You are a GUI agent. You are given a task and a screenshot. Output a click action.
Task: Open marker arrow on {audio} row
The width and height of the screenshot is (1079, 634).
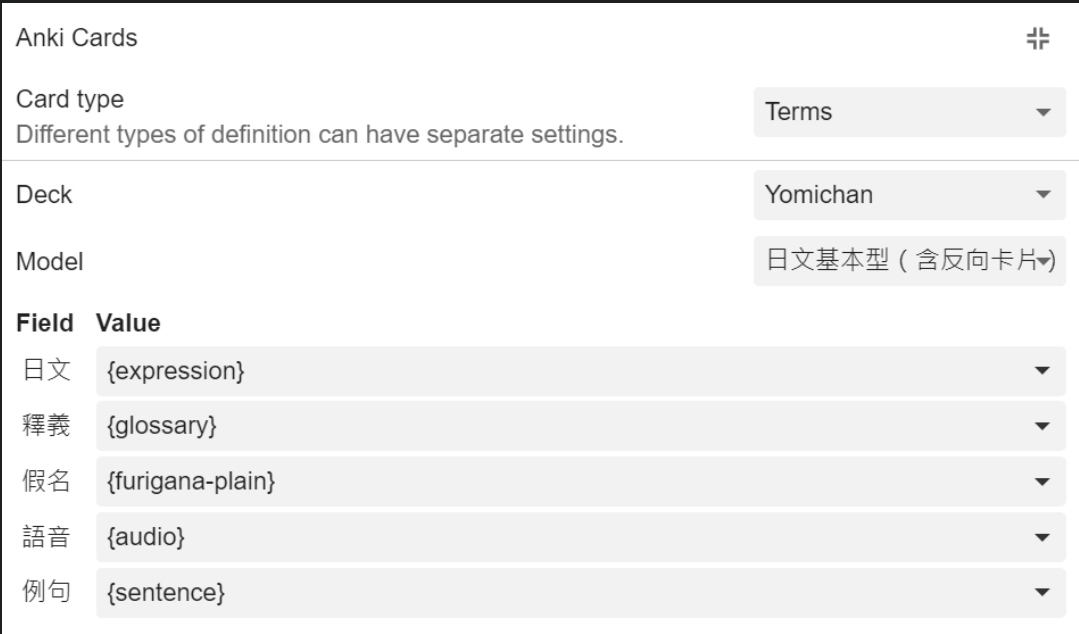(1043, 538)
